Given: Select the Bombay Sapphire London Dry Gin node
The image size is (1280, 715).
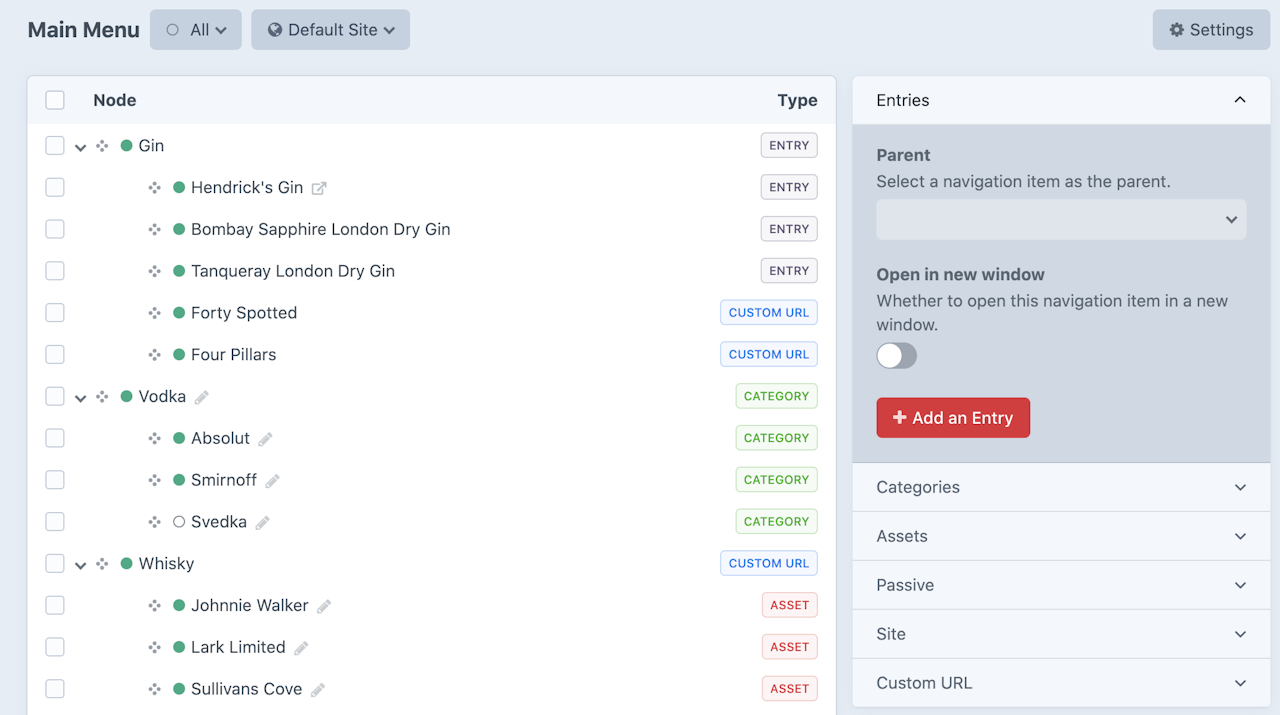Looking at the screenshot, I should click(x=320, y=229).
